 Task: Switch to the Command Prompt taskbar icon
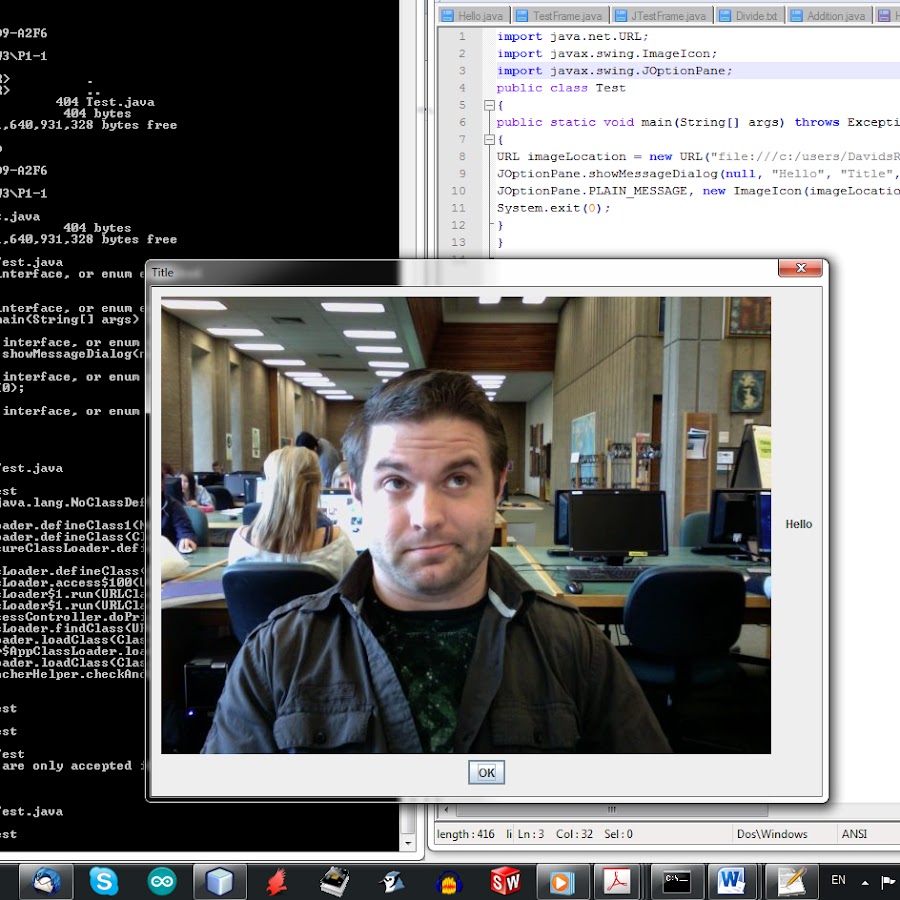[x=677, y=881]
